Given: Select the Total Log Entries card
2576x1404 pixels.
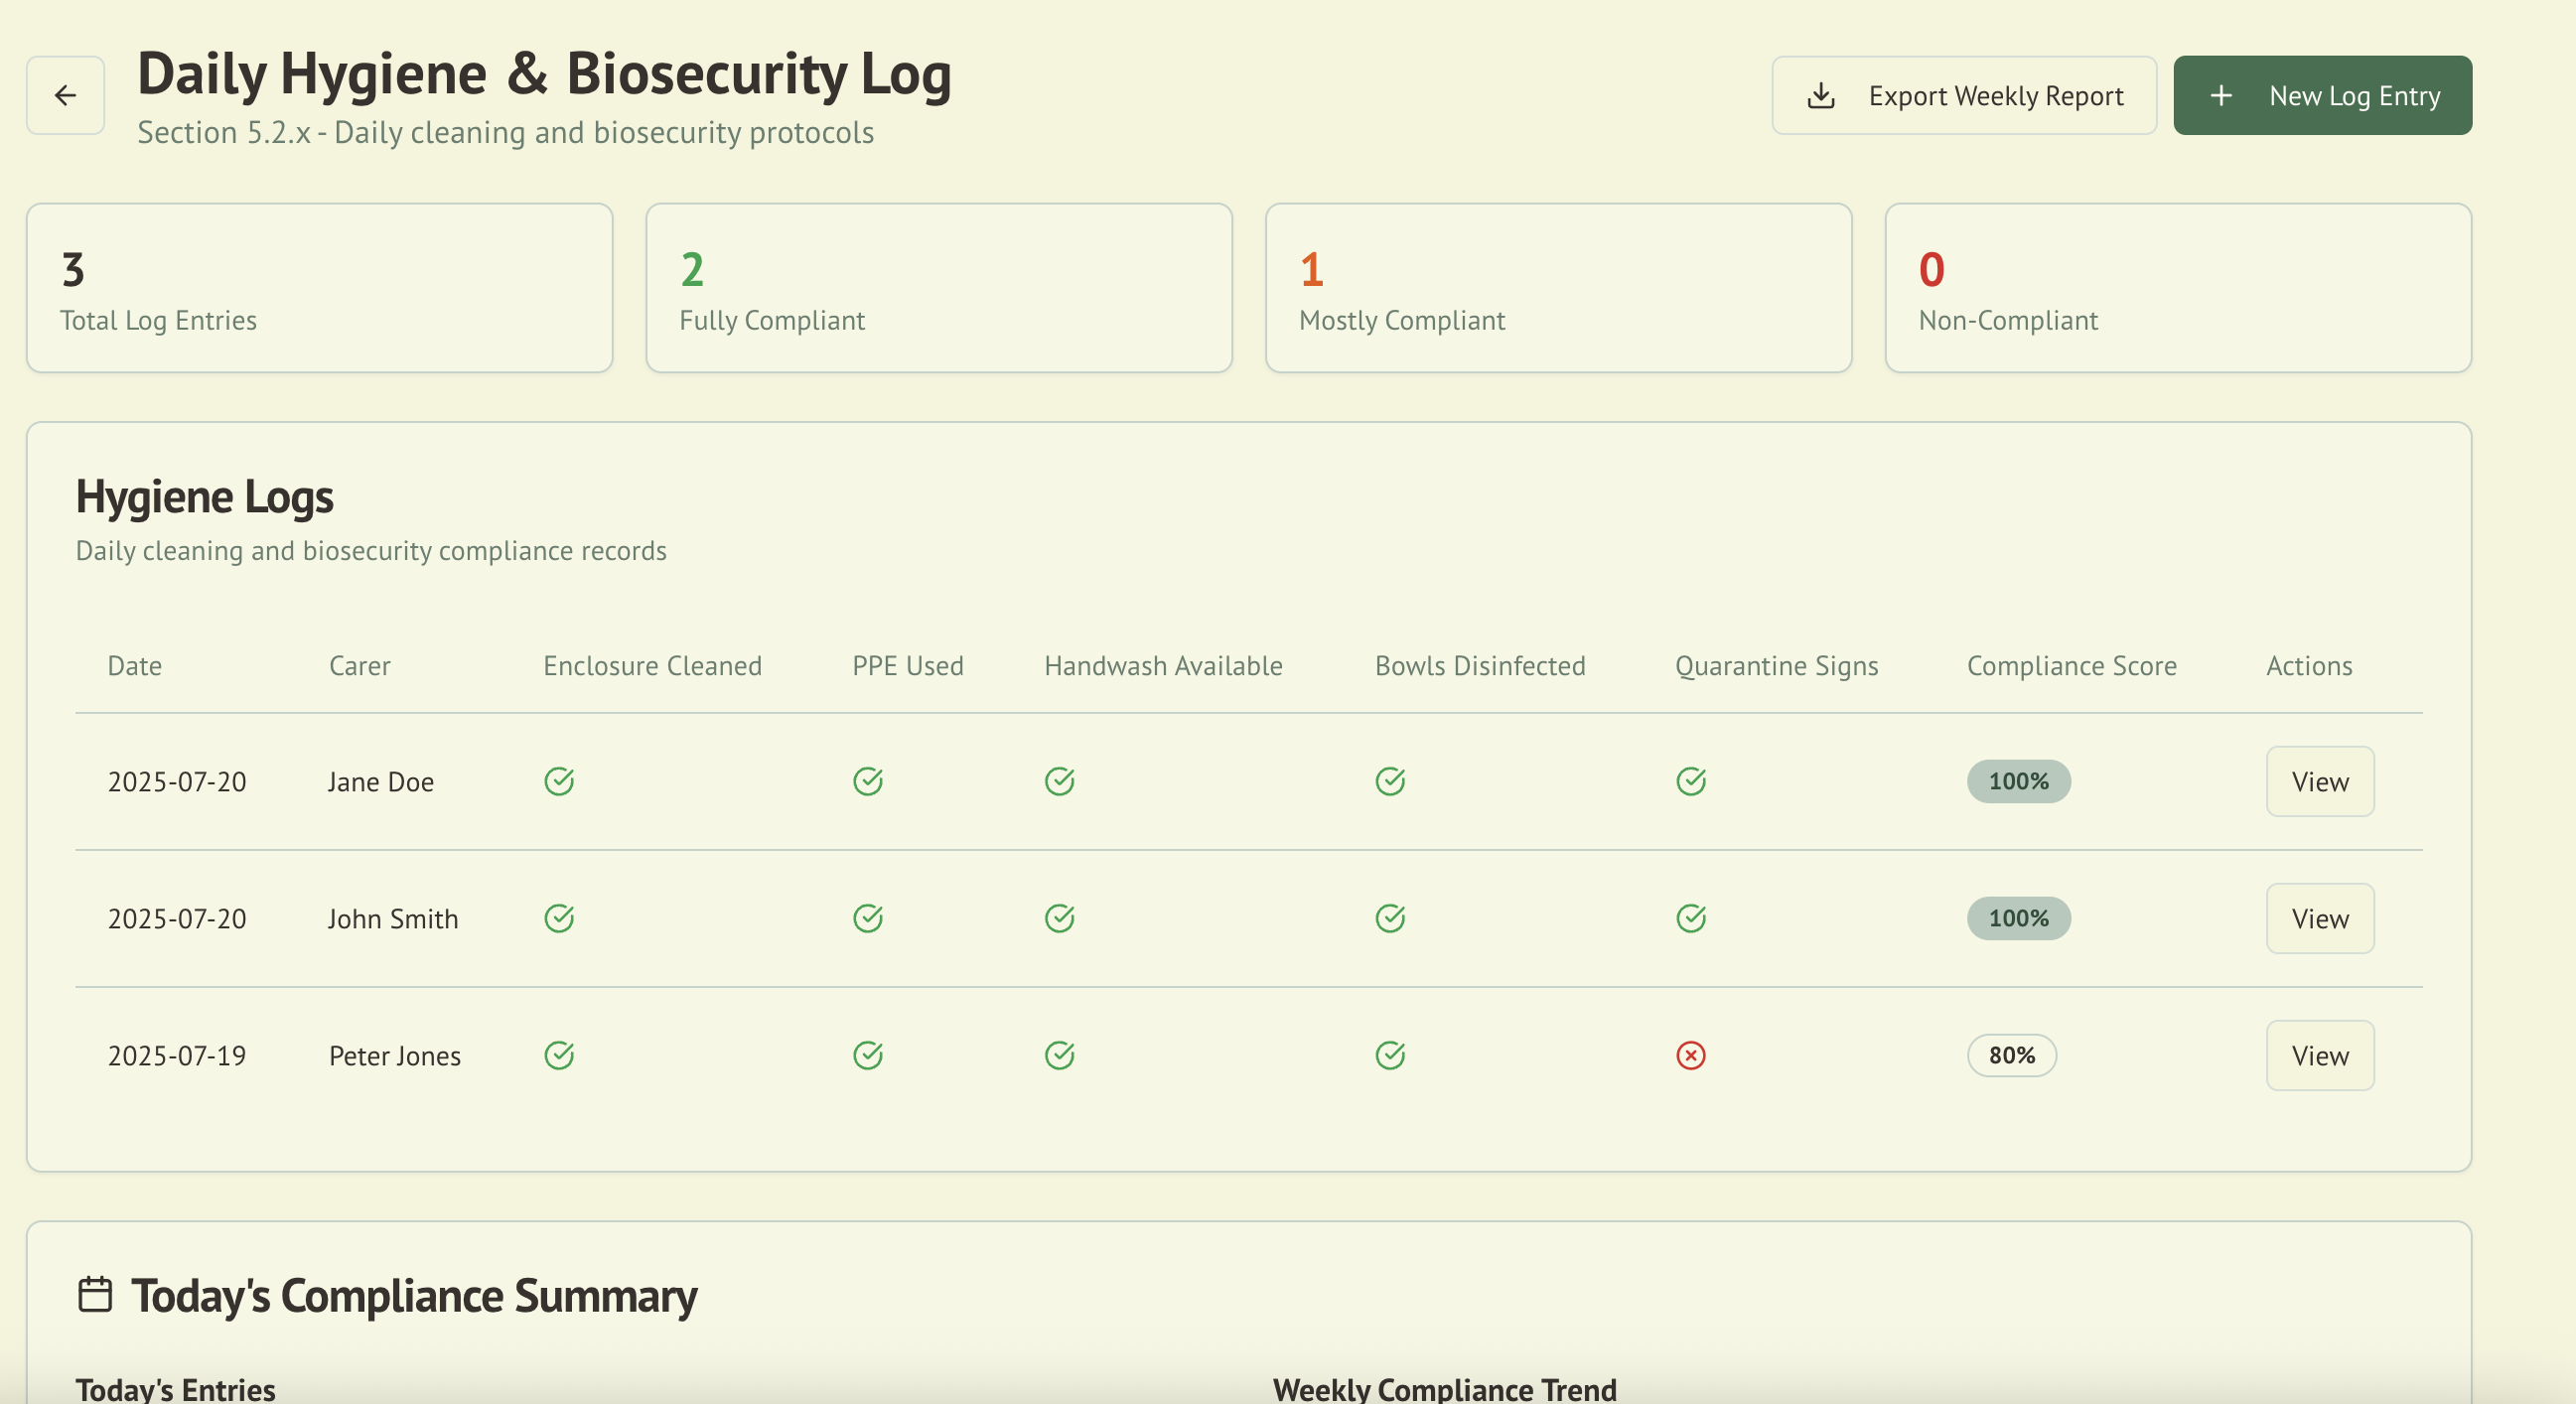Looking at the screenshot, I should [x=320, y=288].
